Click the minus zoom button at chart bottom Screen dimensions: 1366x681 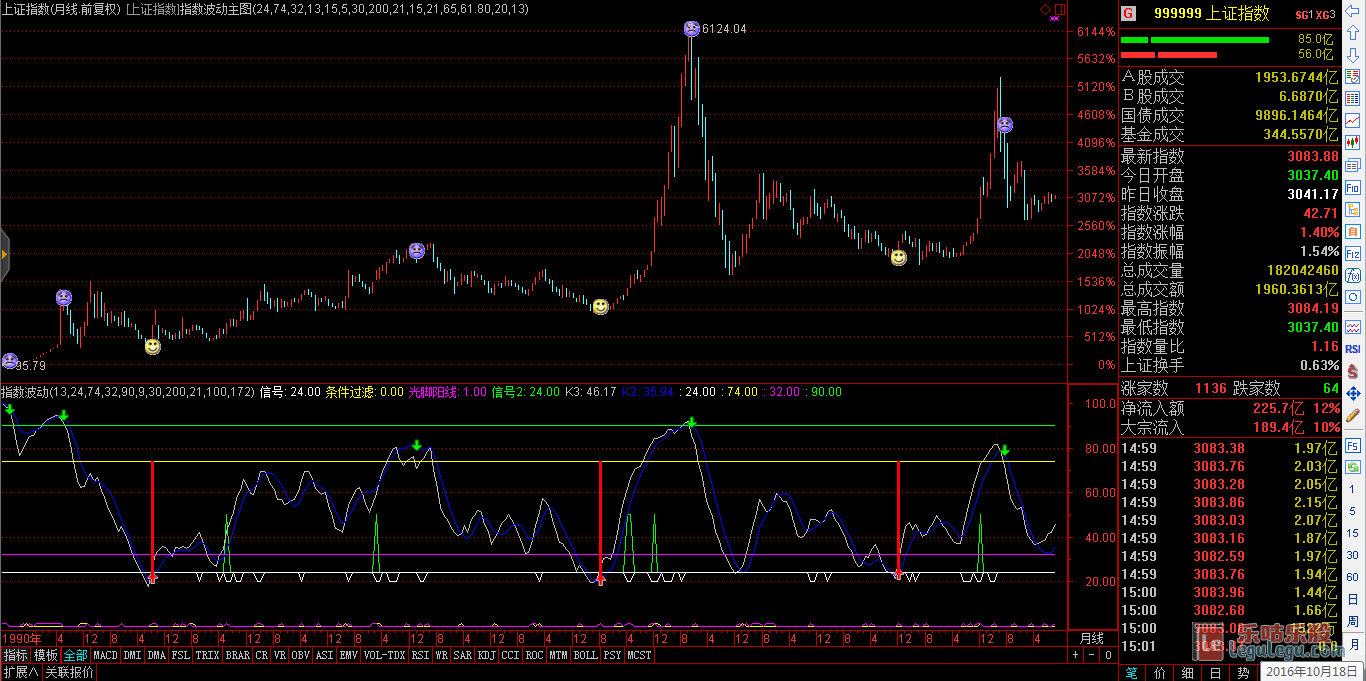[x=1092, y=655]
